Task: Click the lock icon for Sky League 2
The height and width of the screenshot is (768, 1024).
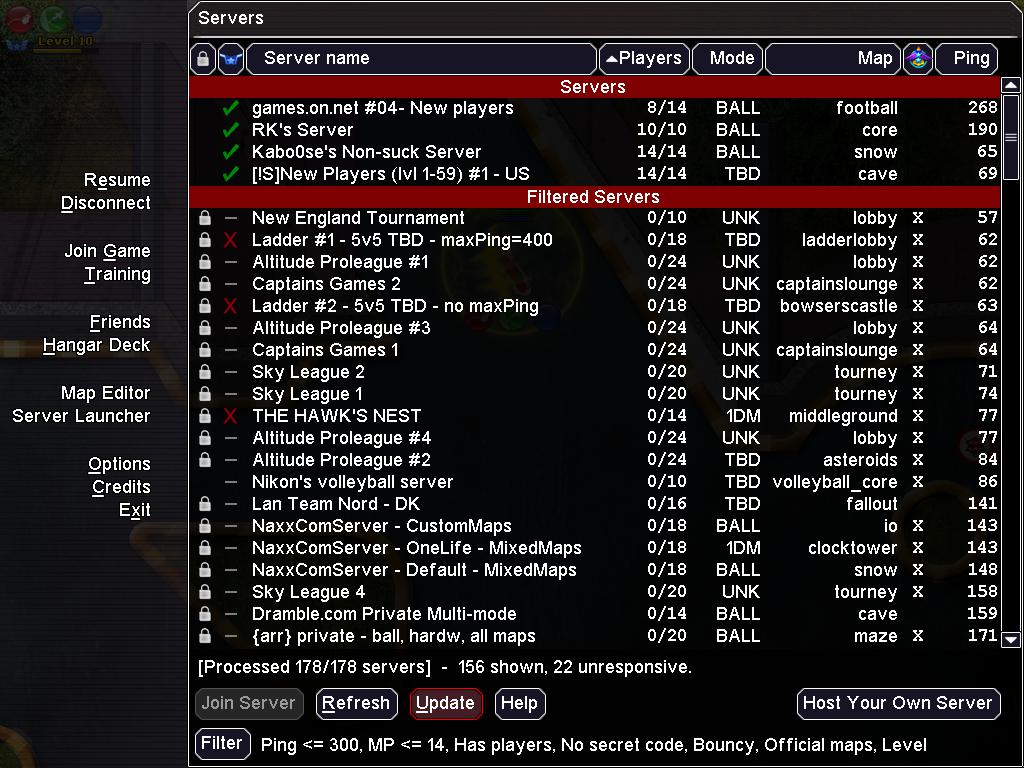Action: [x=204, y=372]
